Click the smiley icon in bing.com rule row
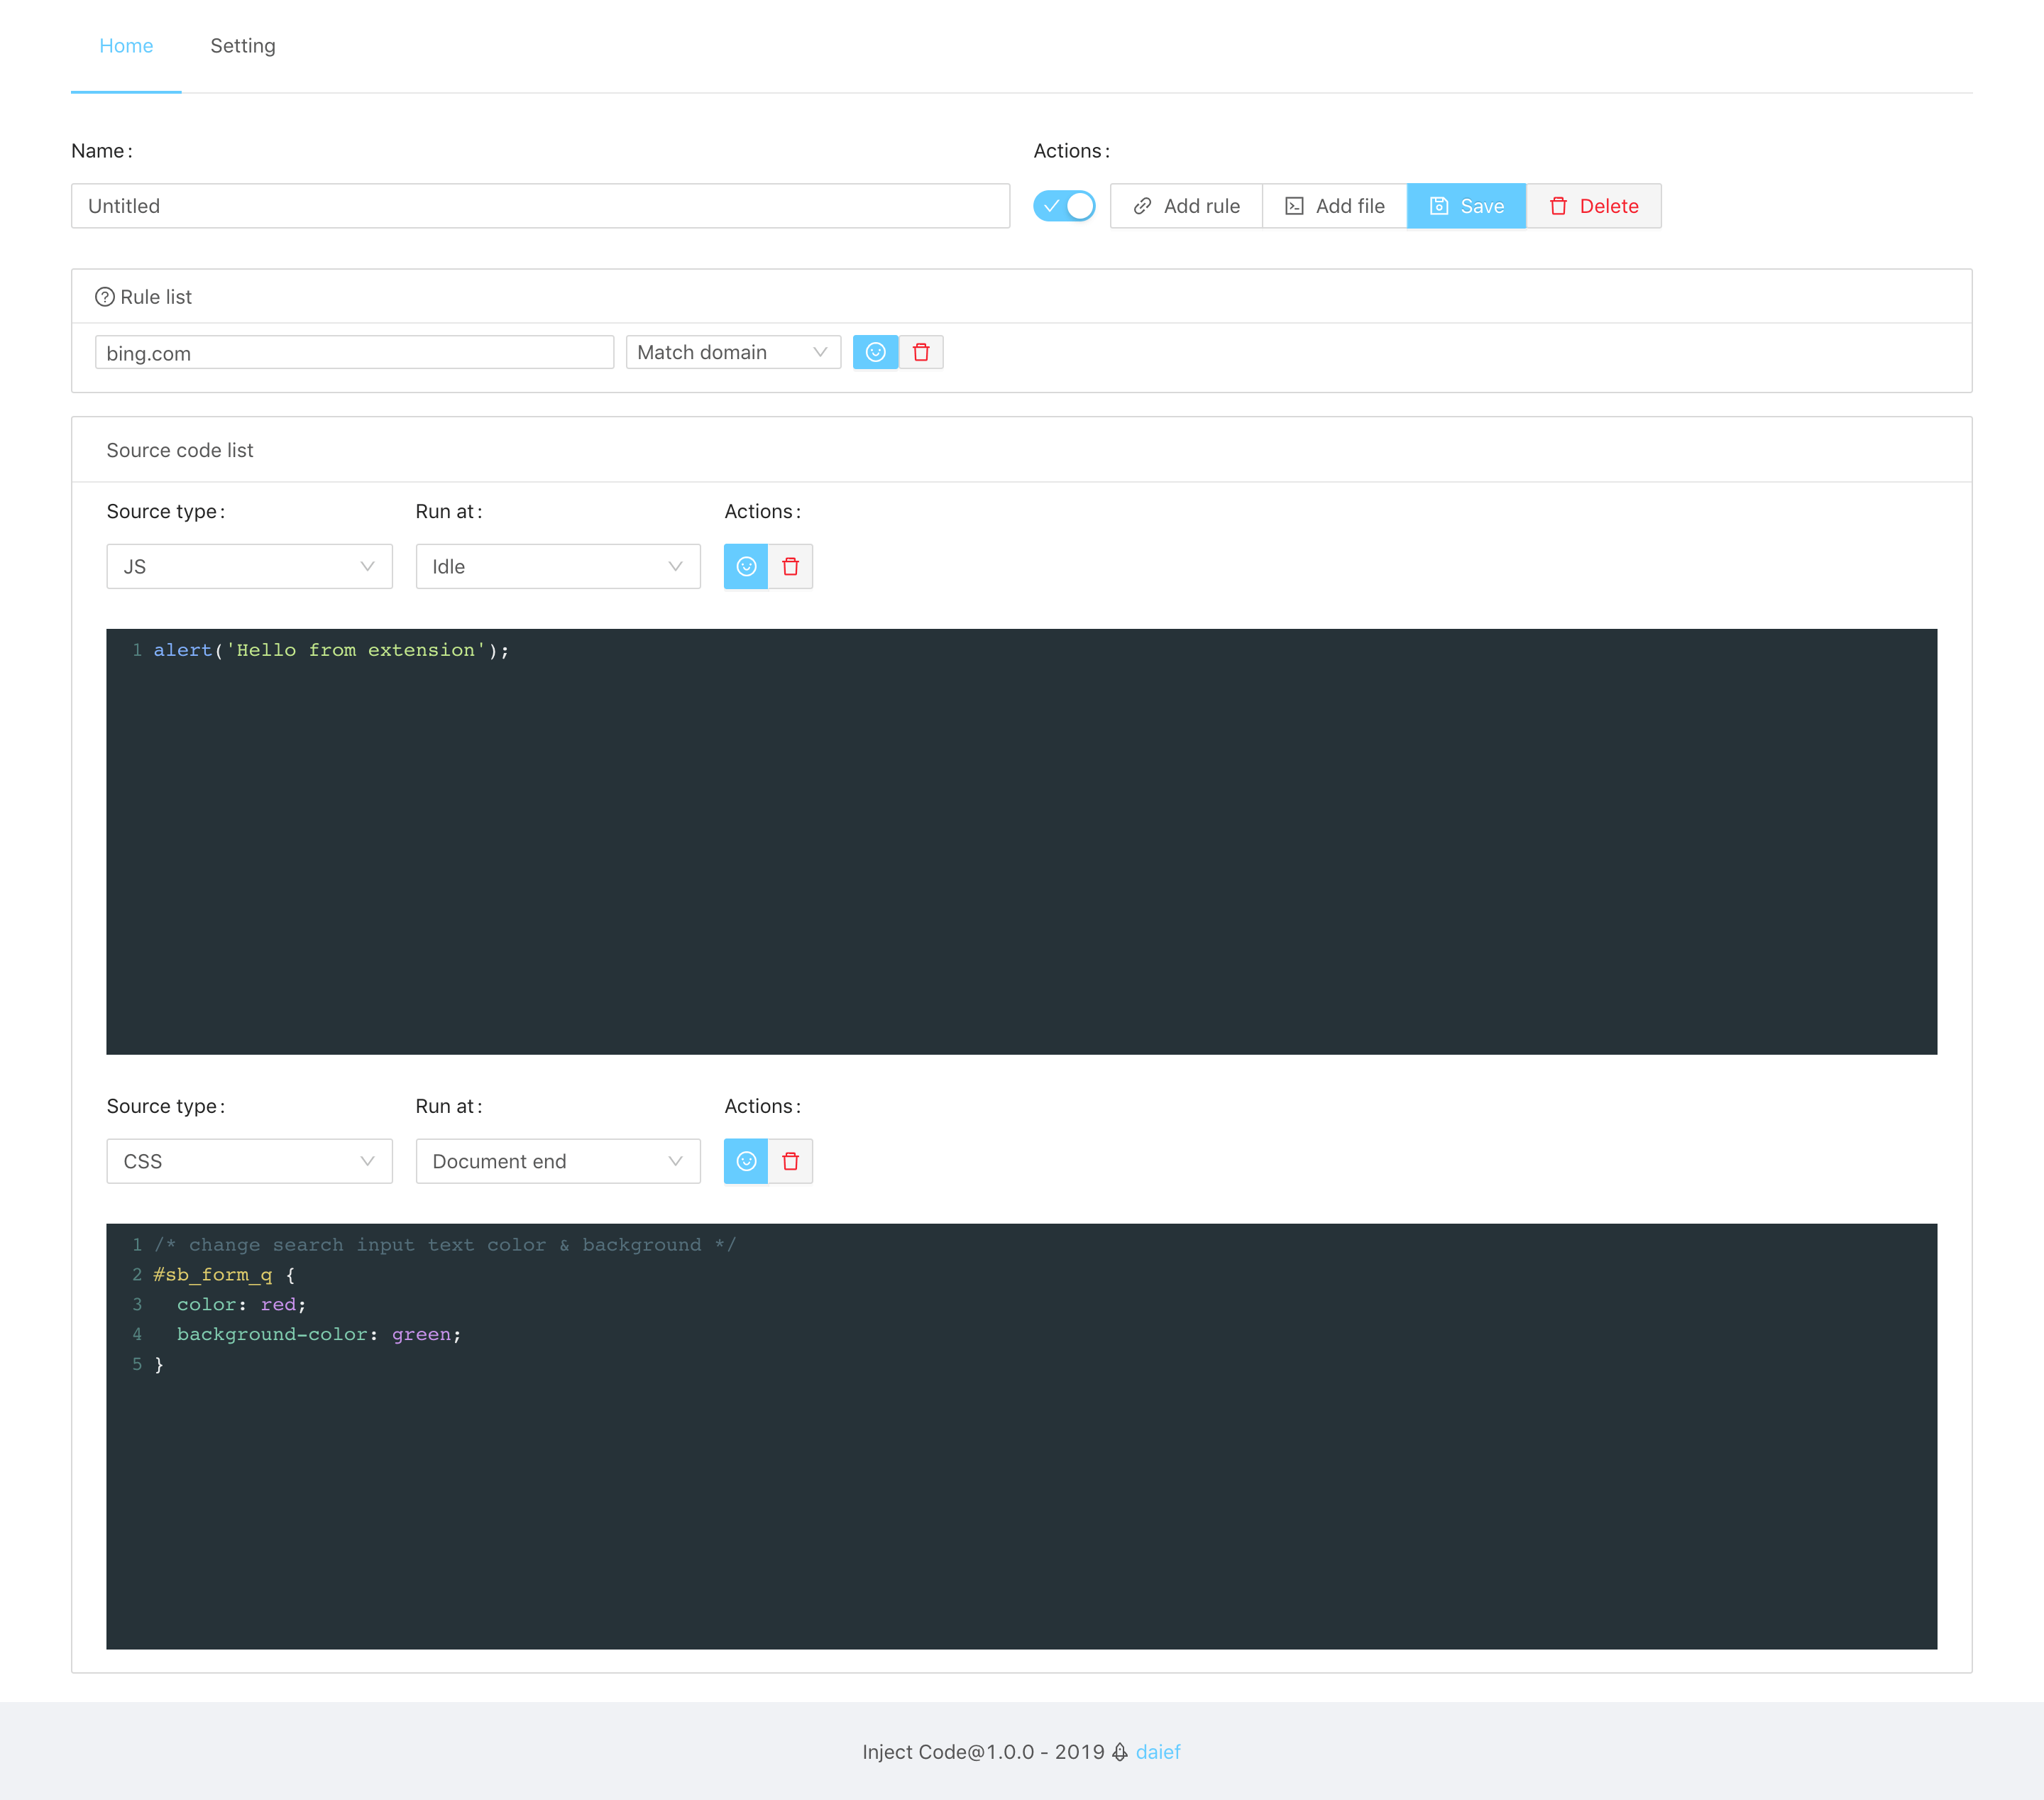Screen dimensions: 2044x1800 (875, 352)
